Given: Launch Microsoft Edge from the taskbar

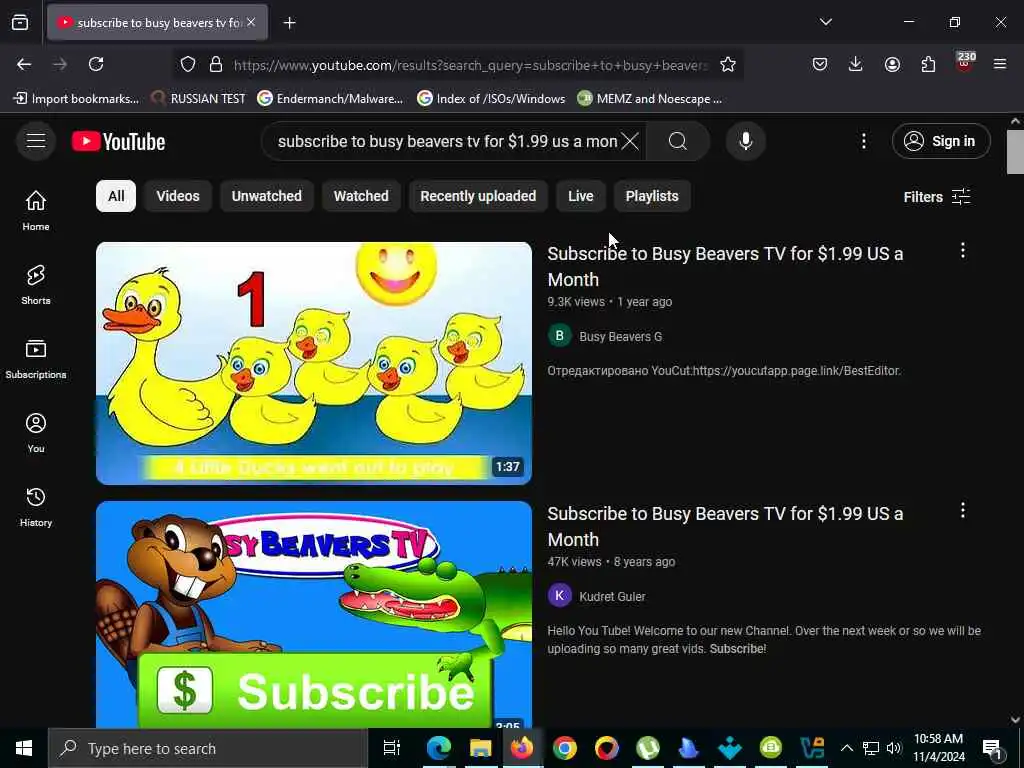Looking at the screenshot, I should click(x=438, y=748).
